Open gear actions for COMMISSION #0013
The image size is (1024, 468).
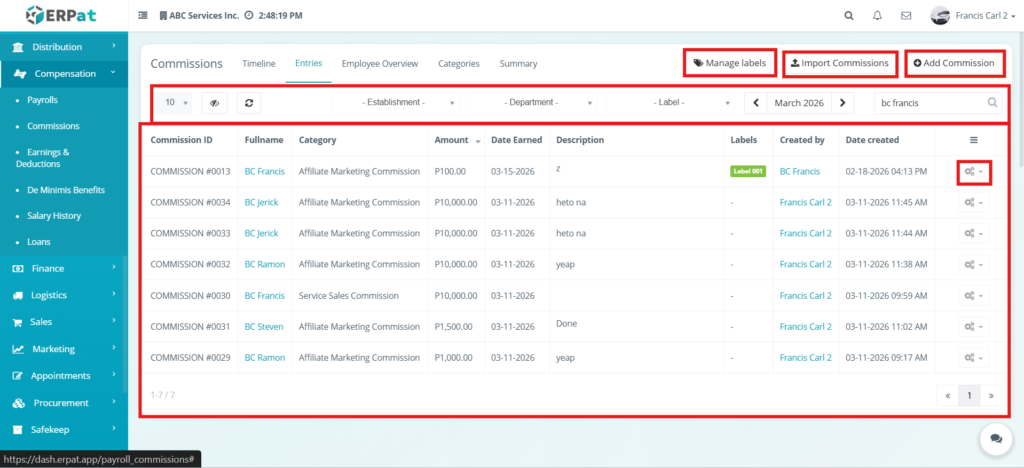tap(973, 172)
